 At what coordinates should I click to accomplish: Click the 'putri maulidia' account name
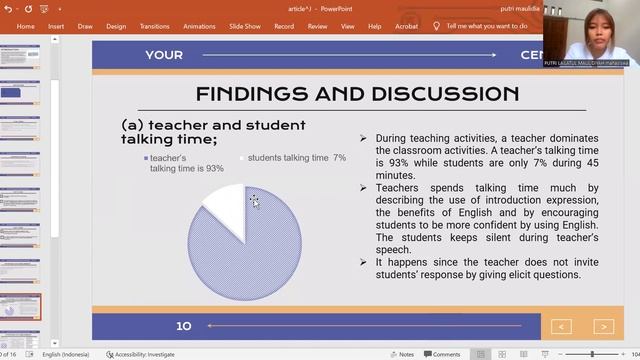[x=520, y=9]
